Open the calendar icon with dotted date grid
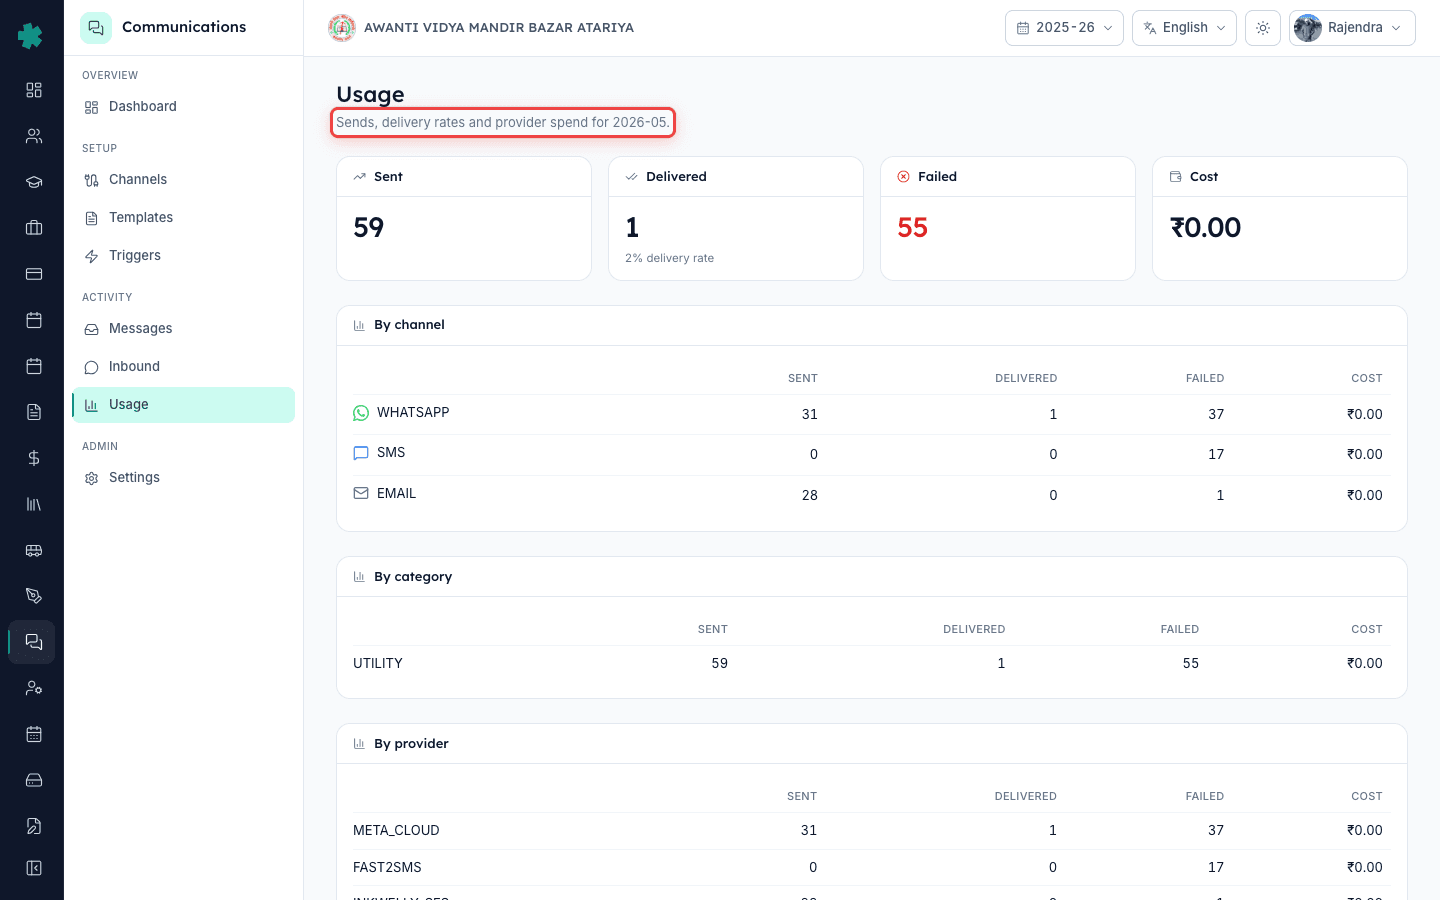The height and width of the screenshot is (900, 1440). (x=34, y=734)
